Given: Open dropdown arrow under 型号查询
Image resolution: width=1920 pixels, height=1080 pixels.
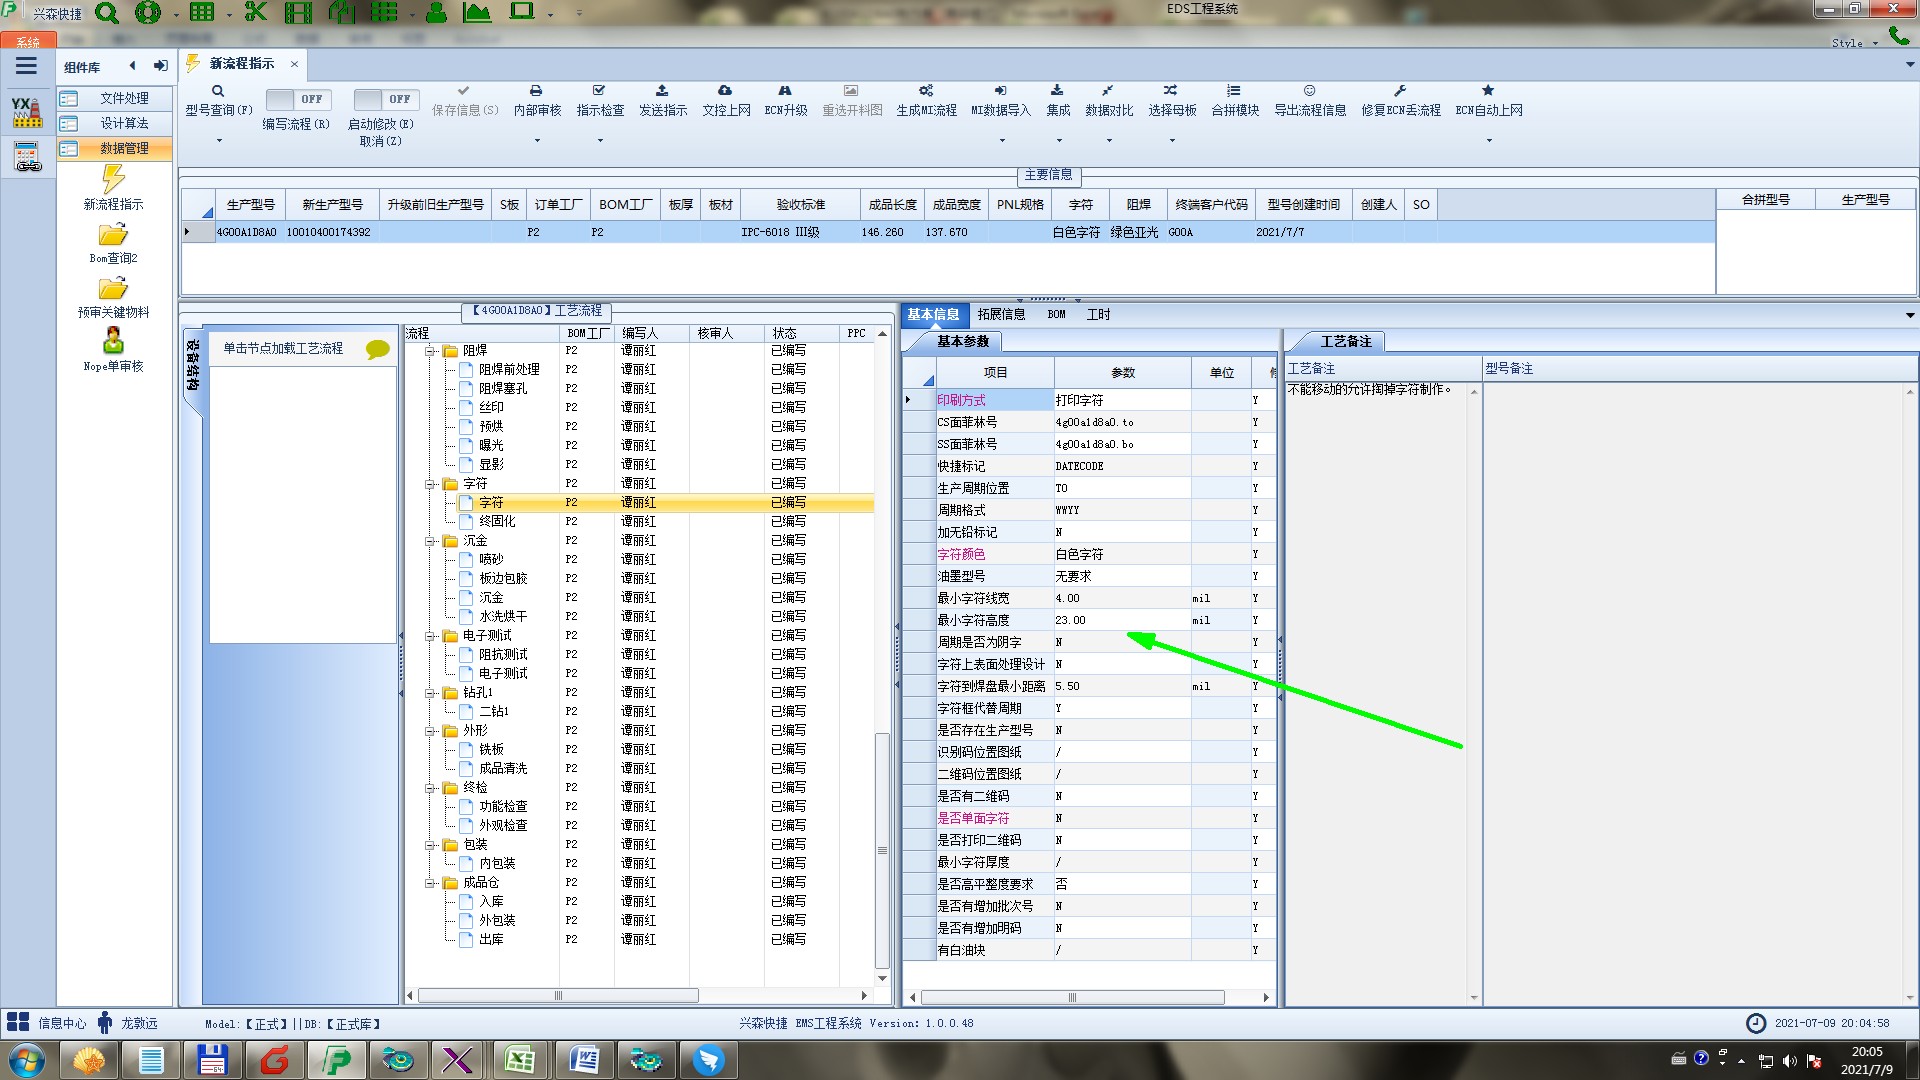Looking at the screenshot, I should [x=219, y=141].
